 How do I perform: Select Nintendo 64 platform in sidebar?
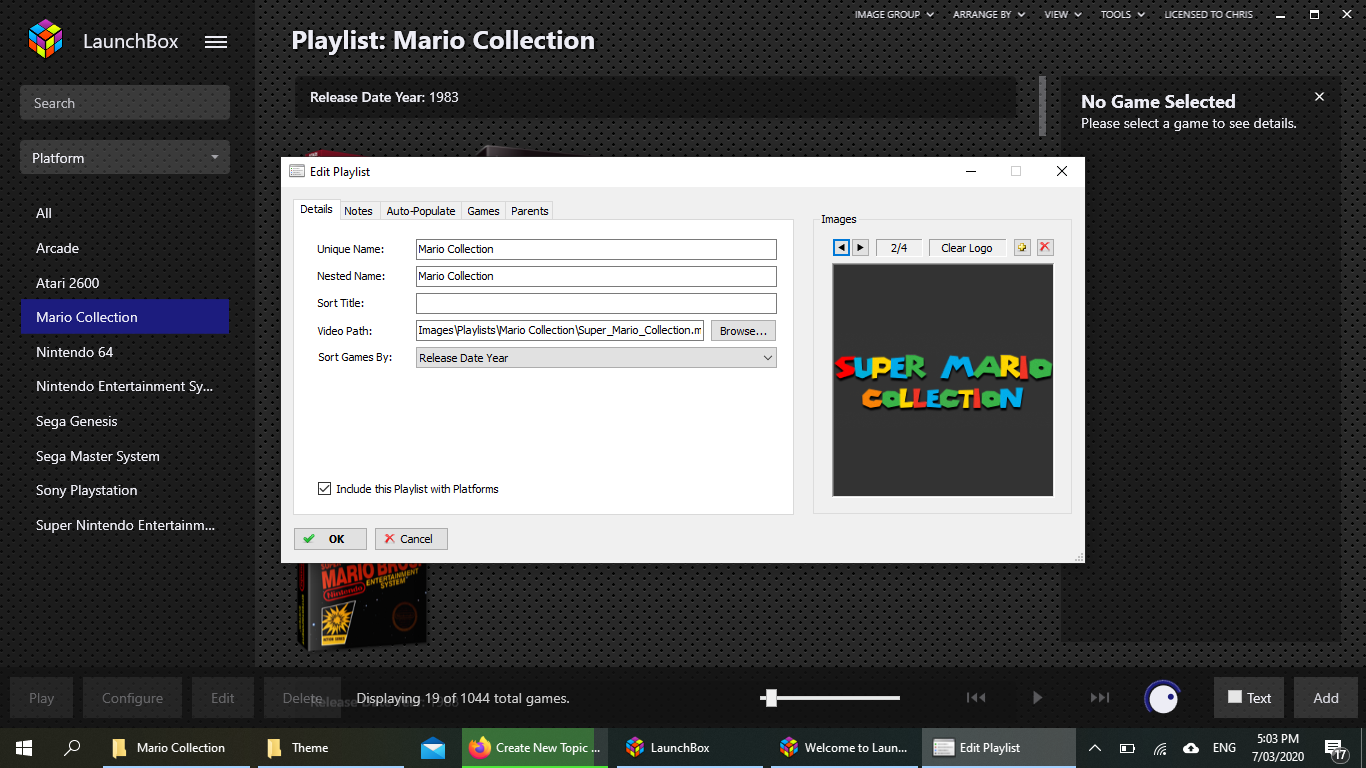coord(125,352)
